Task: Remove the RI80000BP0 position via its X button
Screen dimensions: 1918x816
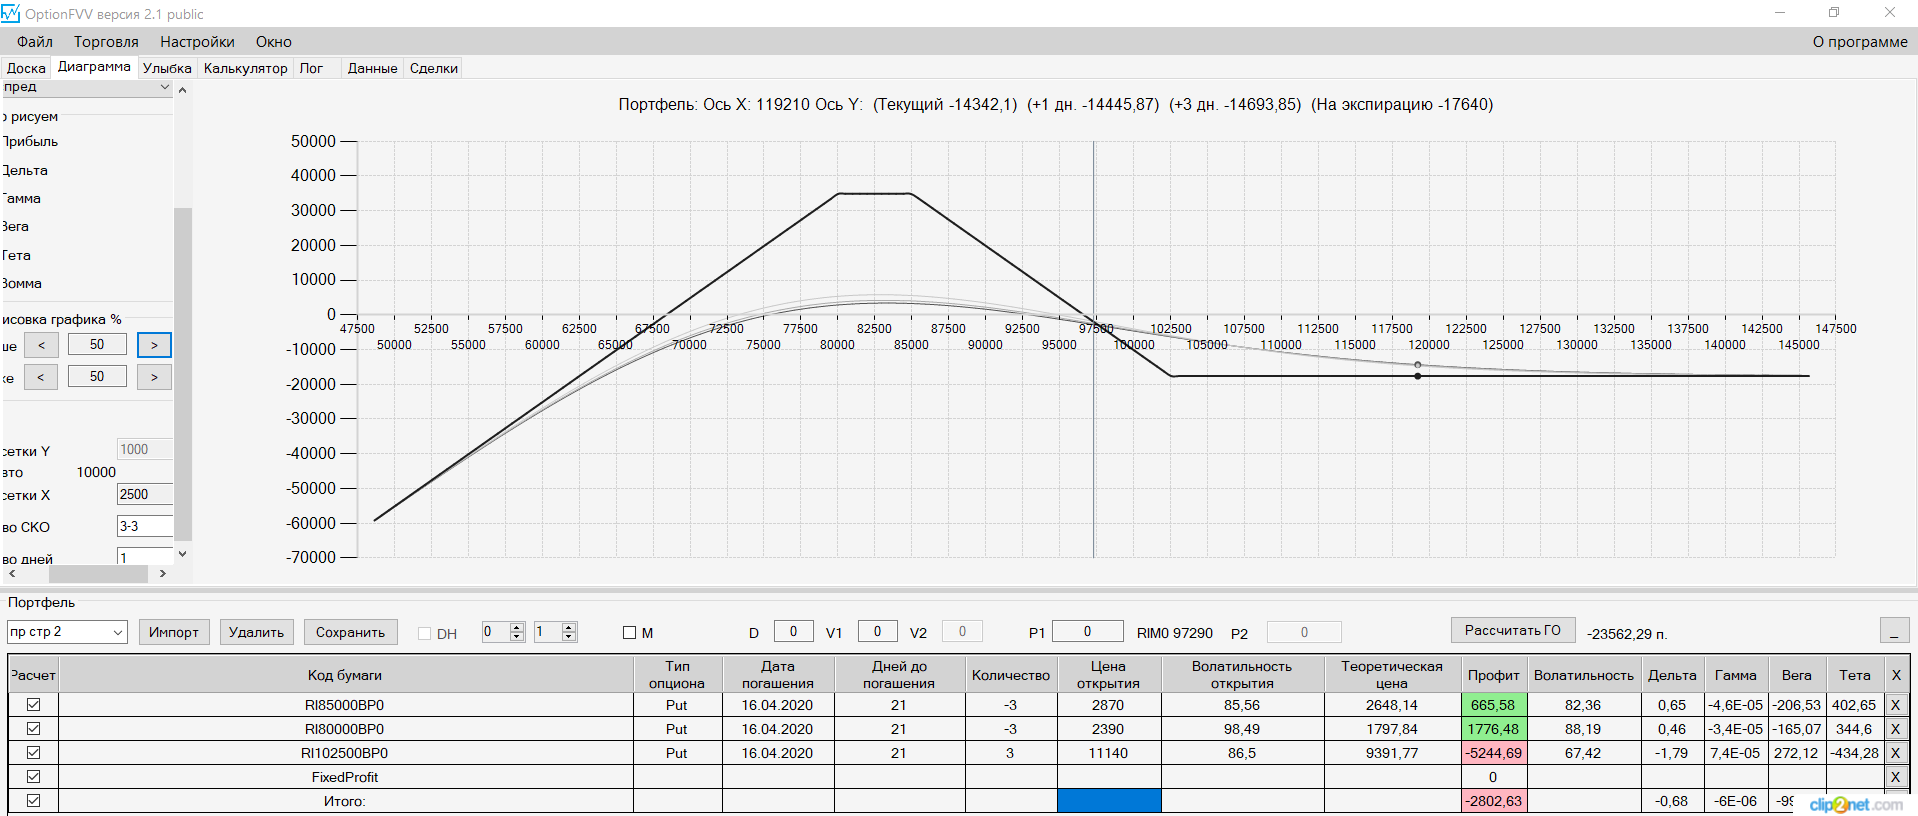Action: (1895, 729)
